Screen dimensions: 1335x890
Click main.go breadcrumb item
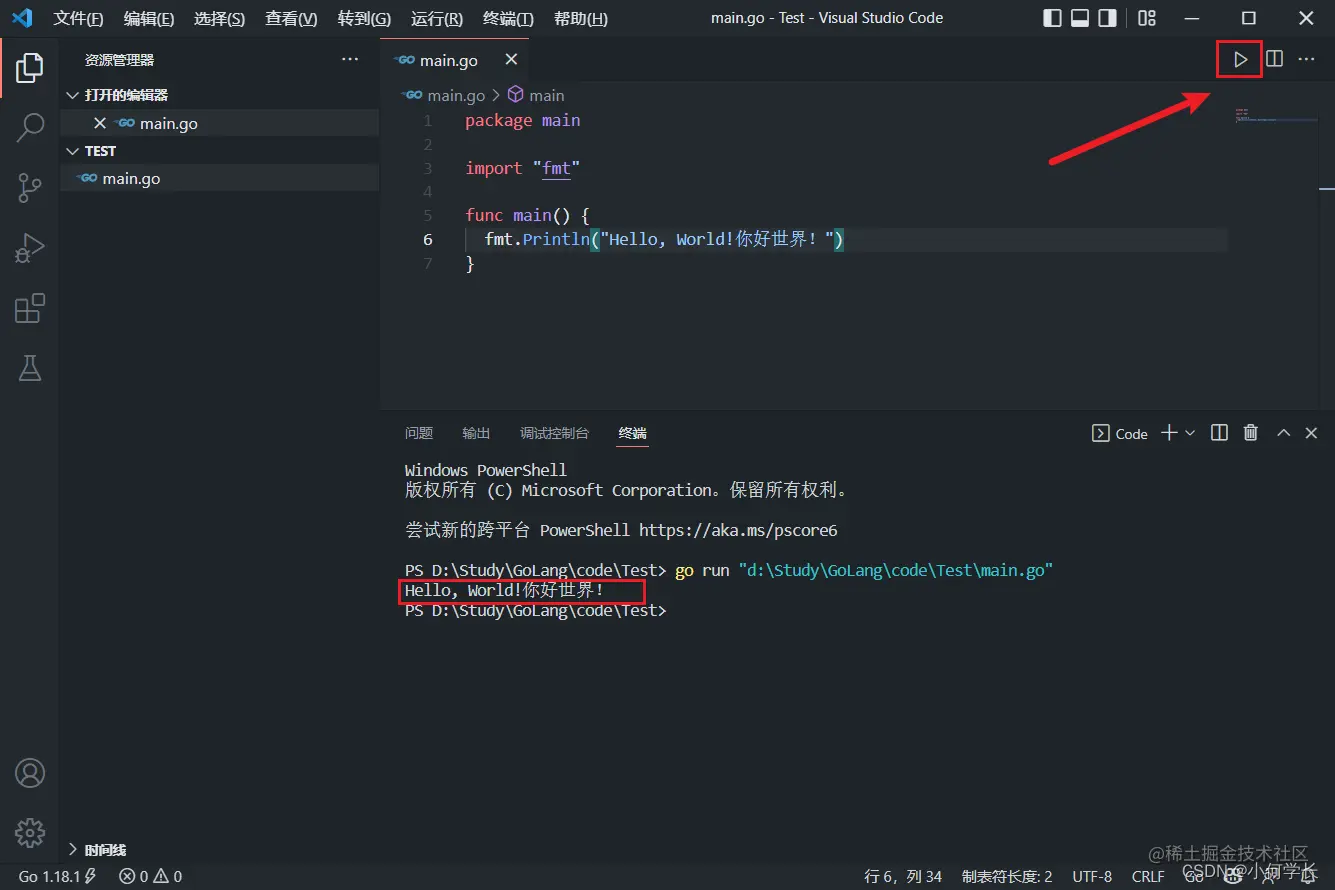[x=456, y=95]
